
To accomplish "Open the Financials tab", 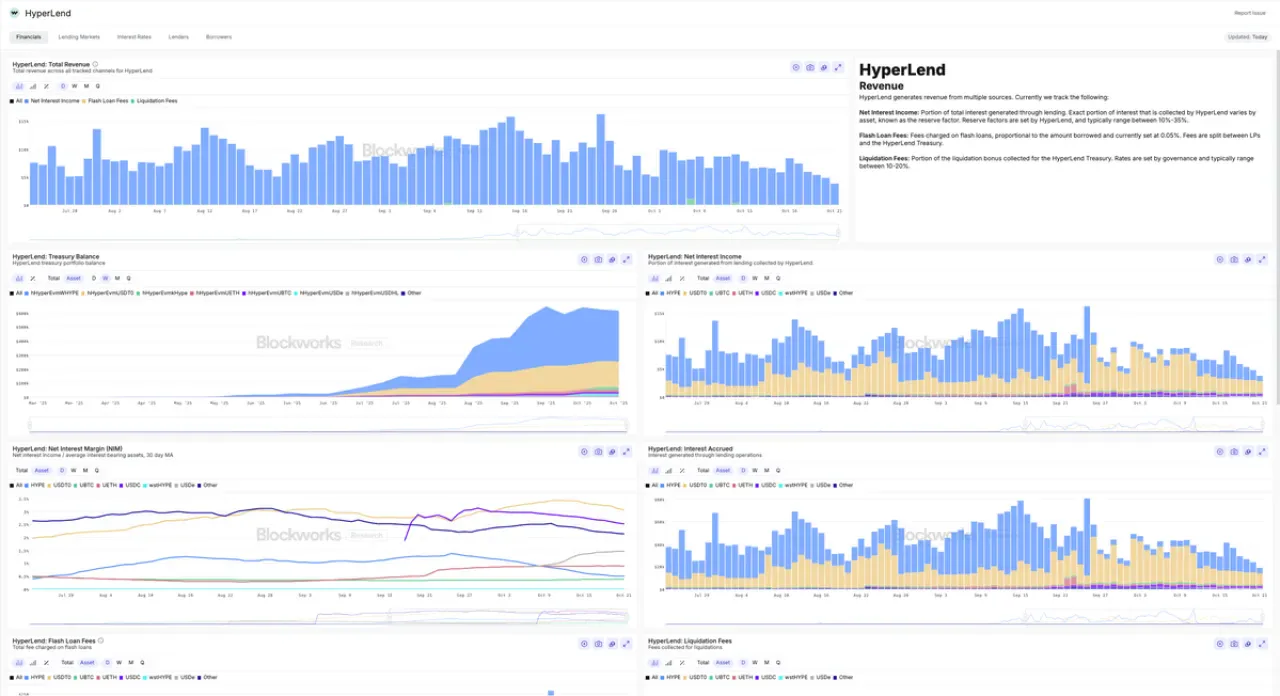I will 29,37.
